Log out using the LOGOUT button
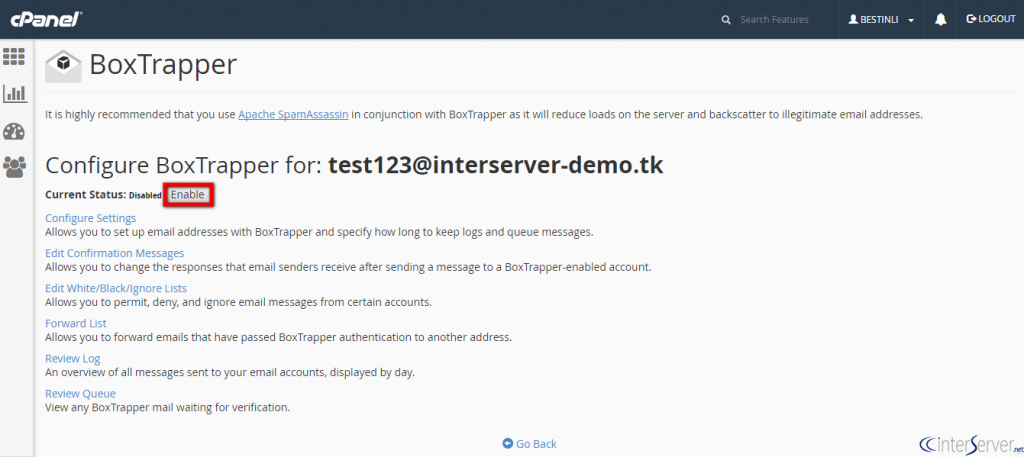Screen dimensions: 1024x457 click(x=991, y=20)
